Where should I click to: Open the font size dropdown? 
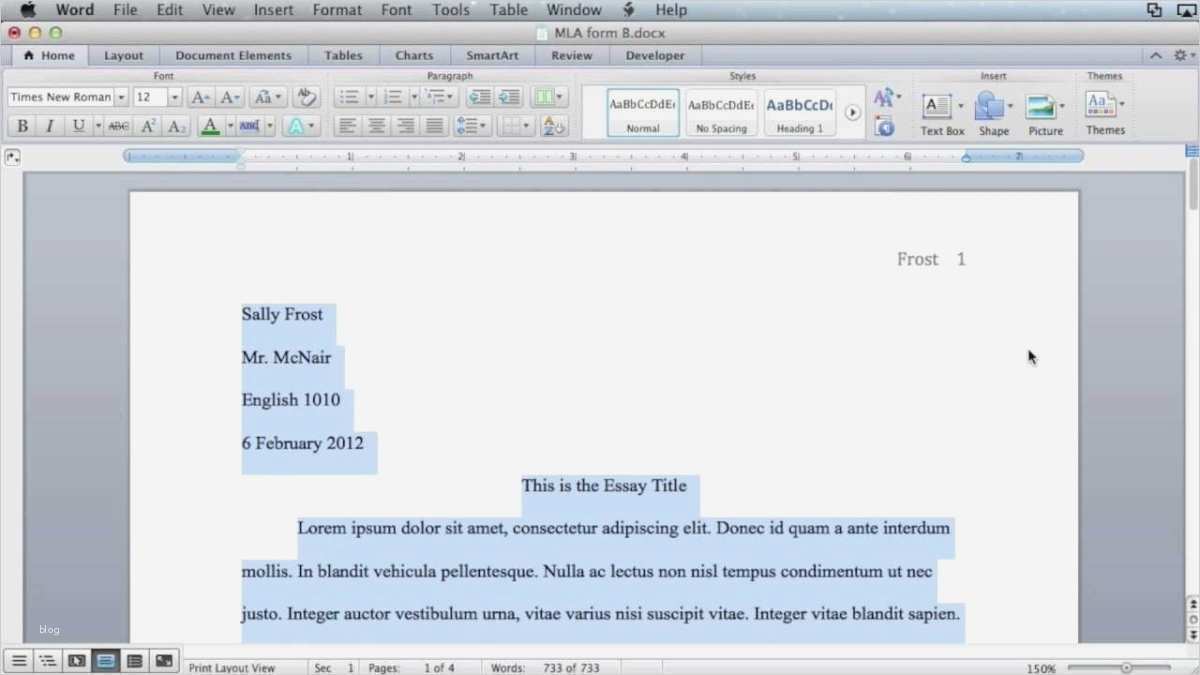[x=172, y=96]
